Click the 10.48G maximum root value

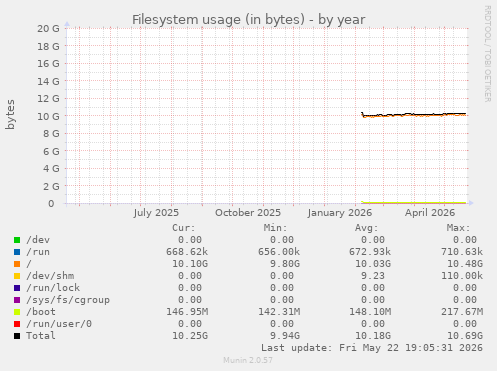click(x=465, y=264)
